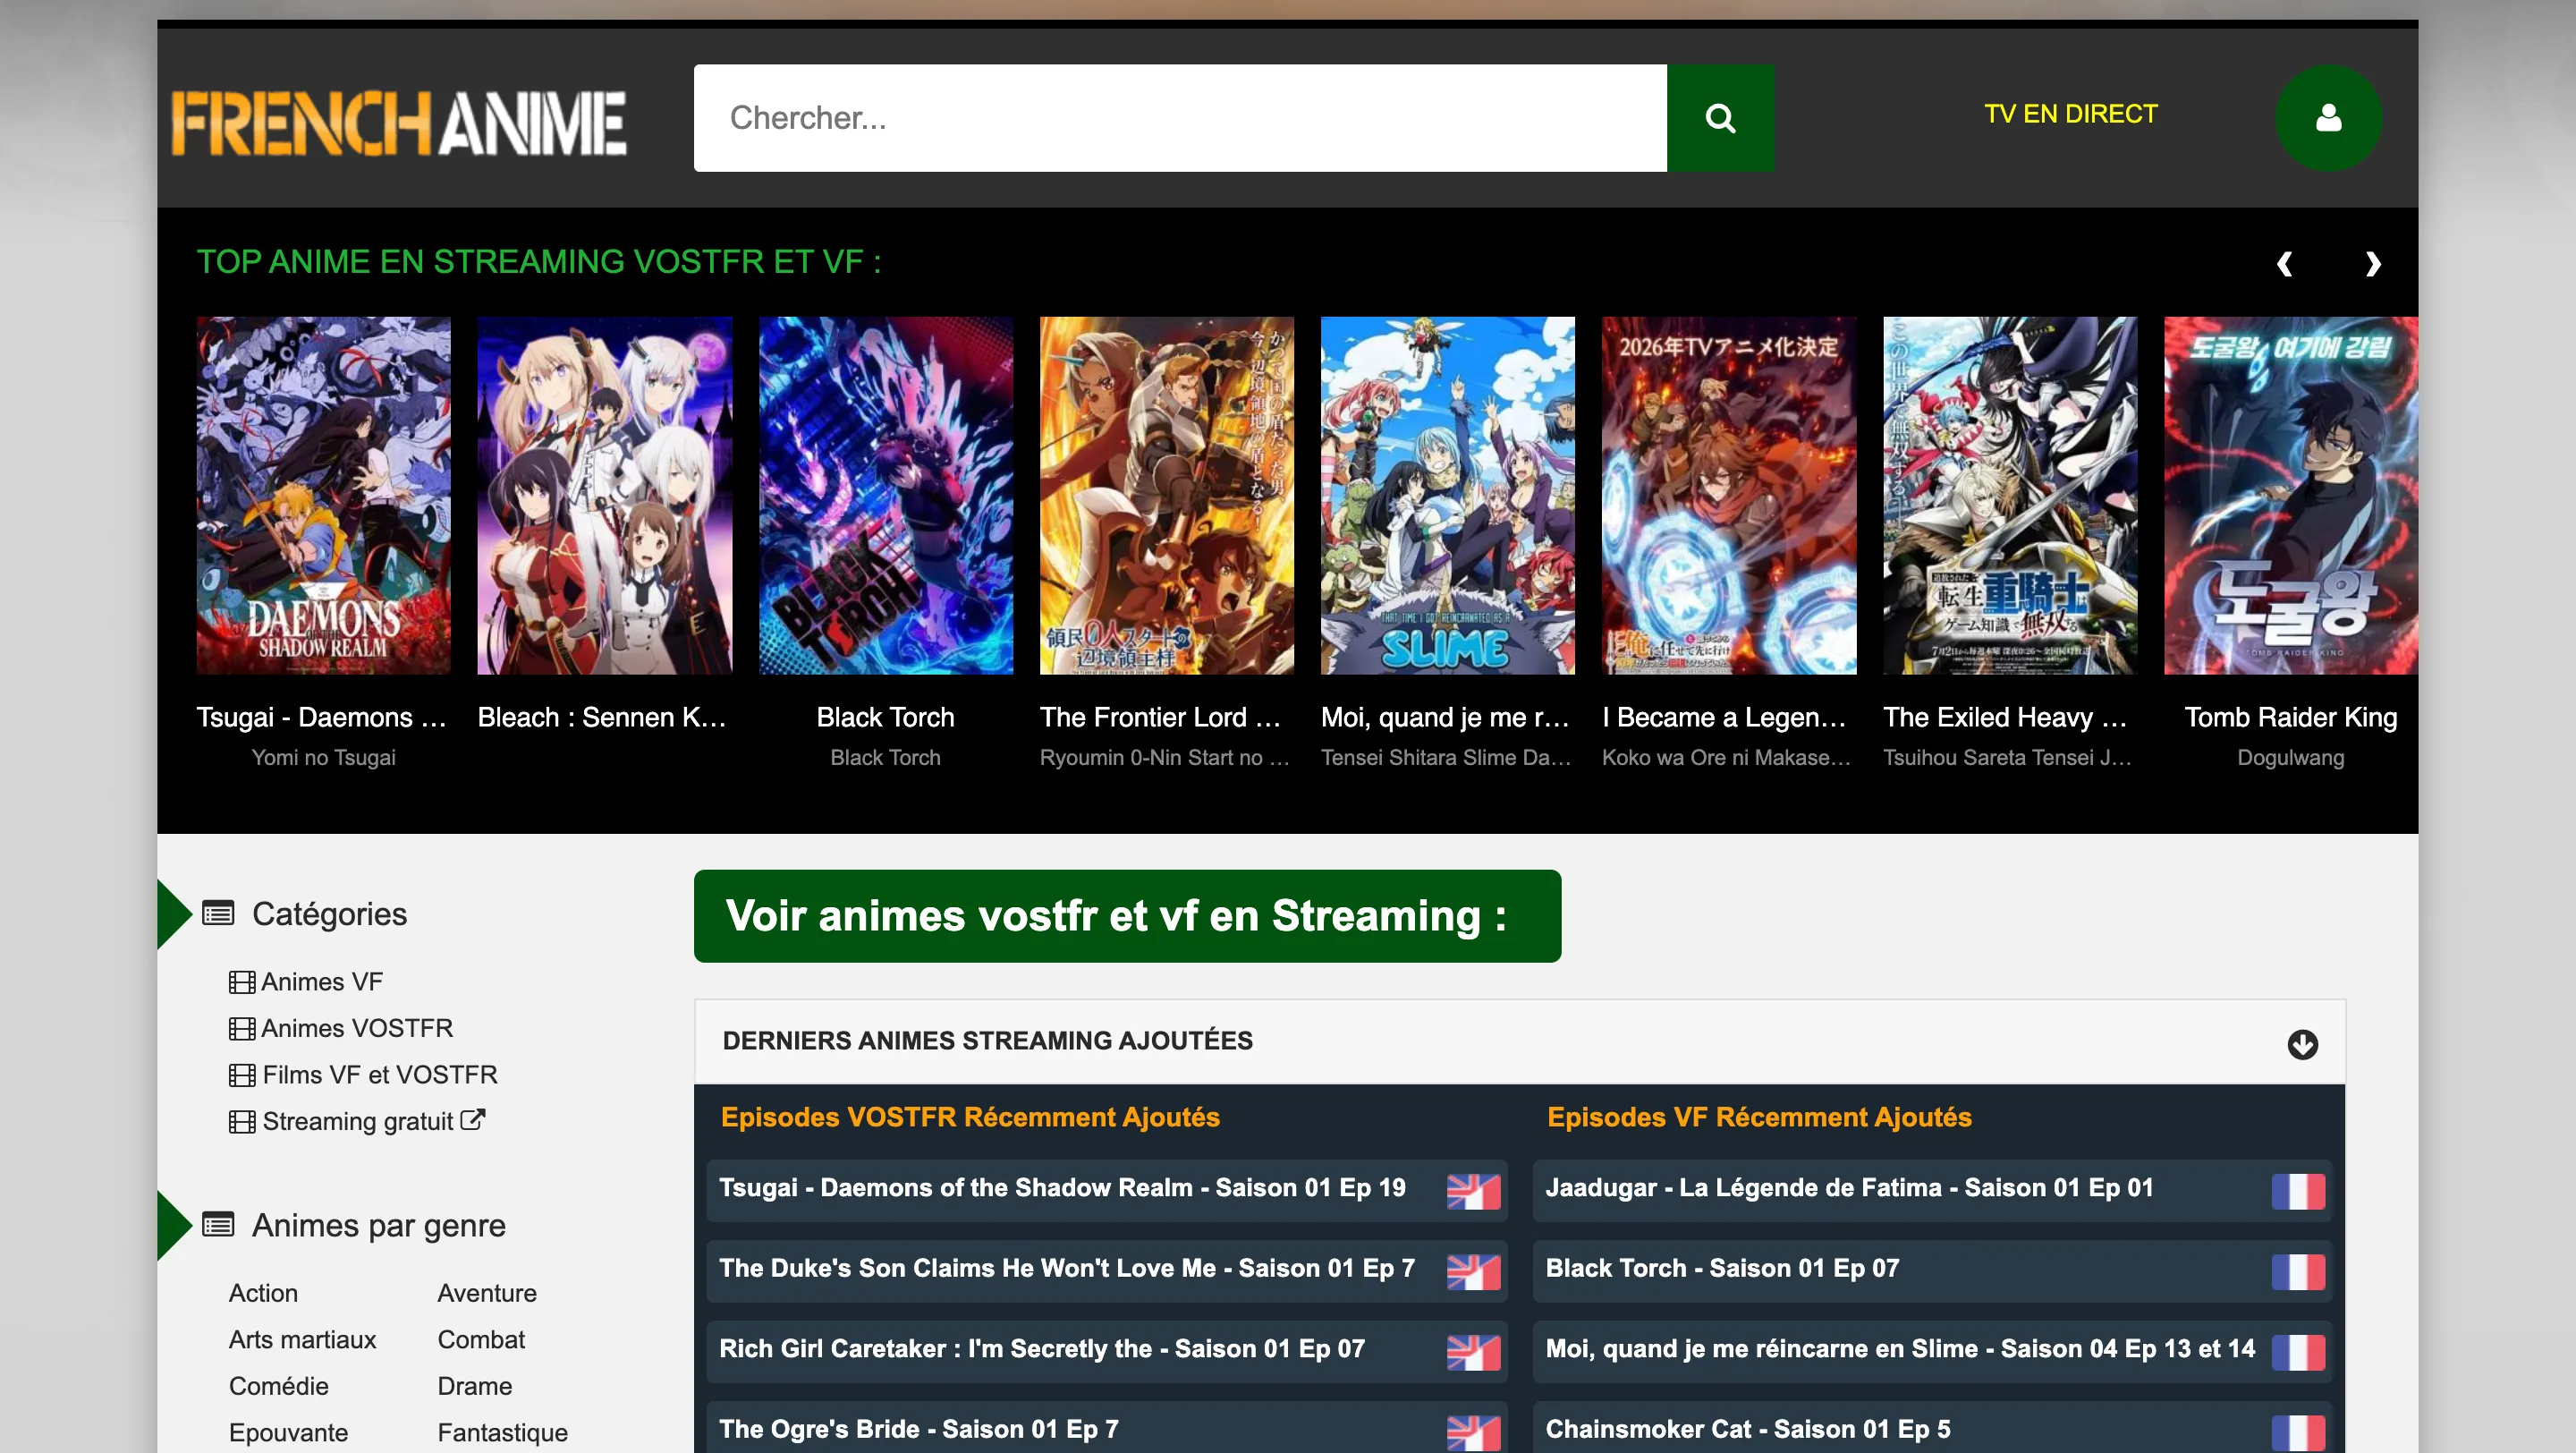The height and width of the screenshot is (1453, 2576).
Task: Click the Episodes VF Récemment Ajoutés heading
Action: click(1759, 1117)
